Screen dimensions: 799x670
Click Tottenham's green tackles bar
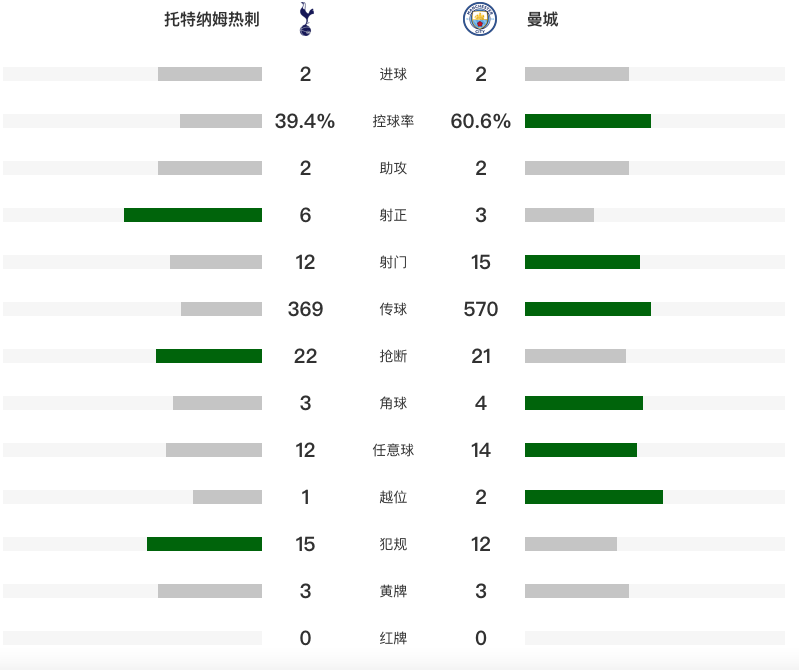pos(209,356)
